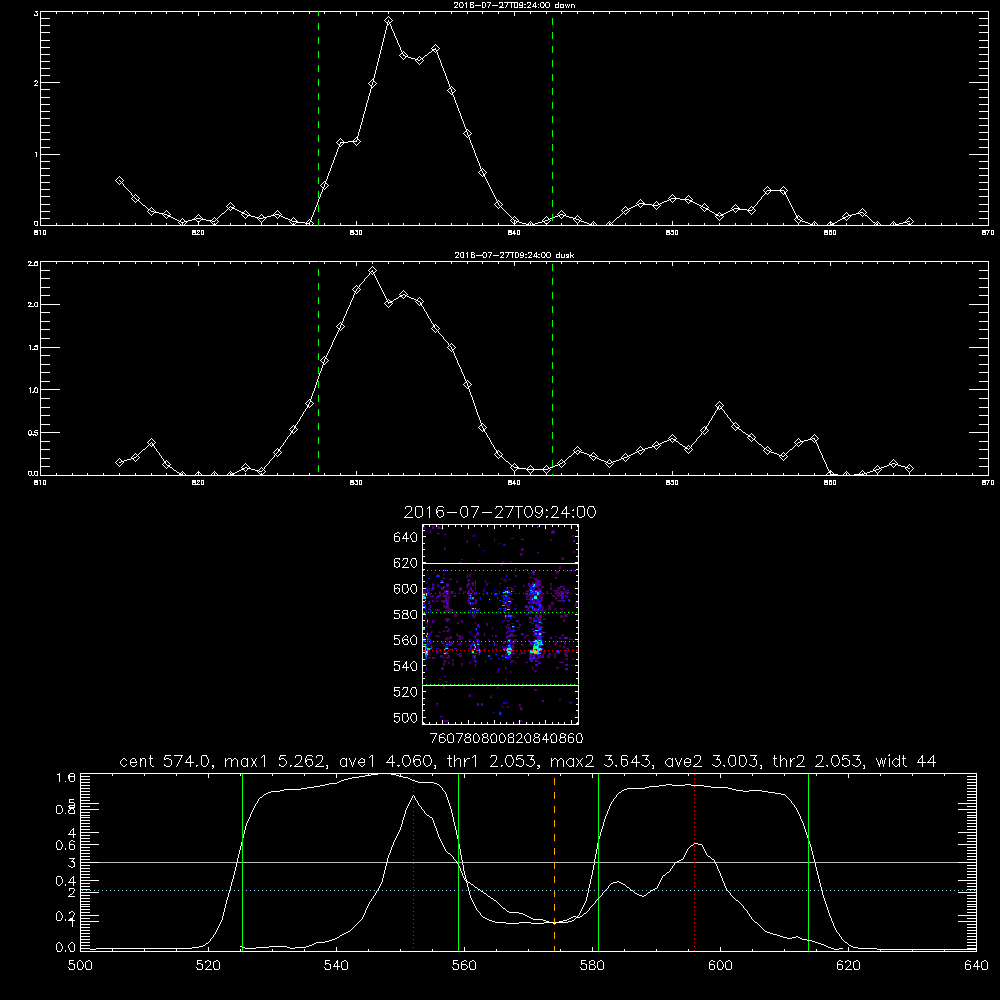Click the y-axis label '0.0' of the bottom plot

tap(66, 948)
